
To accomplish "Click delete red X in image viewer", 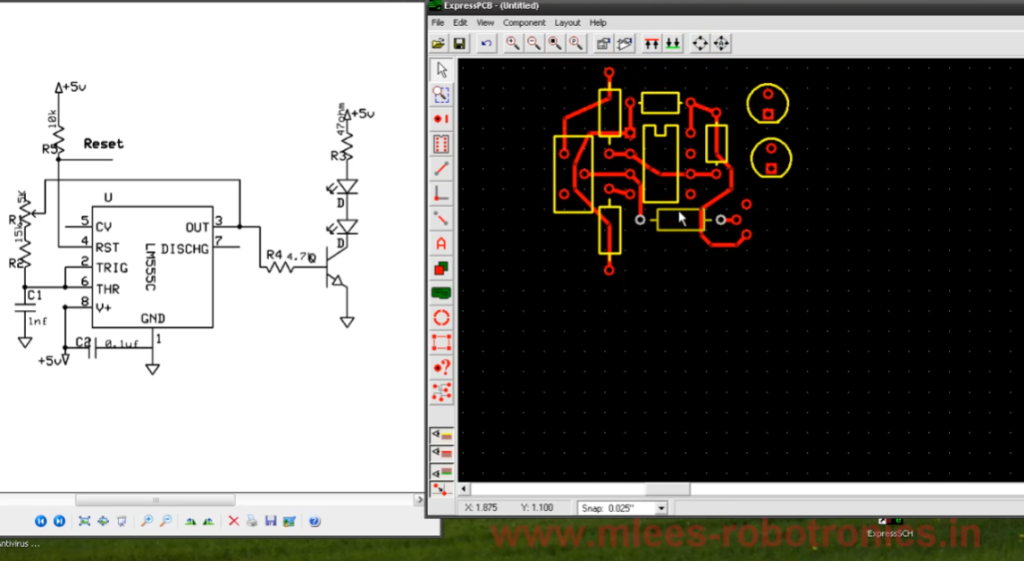I will [x=233, y=521].
